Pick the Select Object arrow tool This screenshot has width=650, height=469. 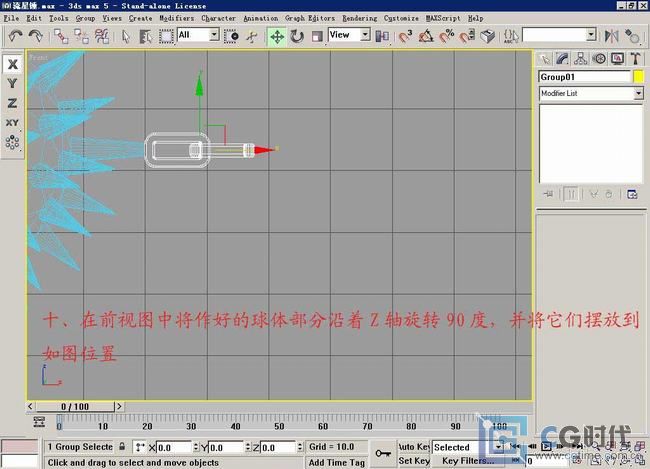[126, 36]
